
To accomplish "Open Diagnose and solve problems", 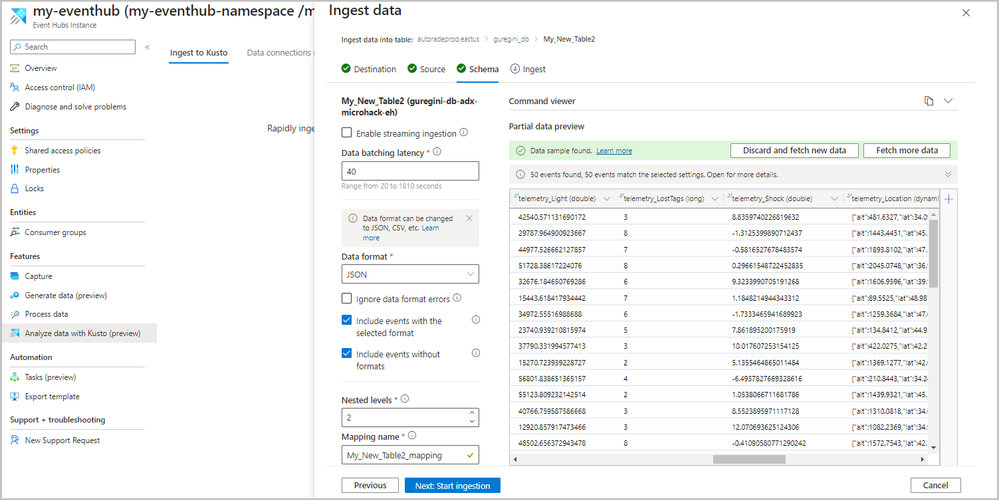I will [x=75, y=106].
